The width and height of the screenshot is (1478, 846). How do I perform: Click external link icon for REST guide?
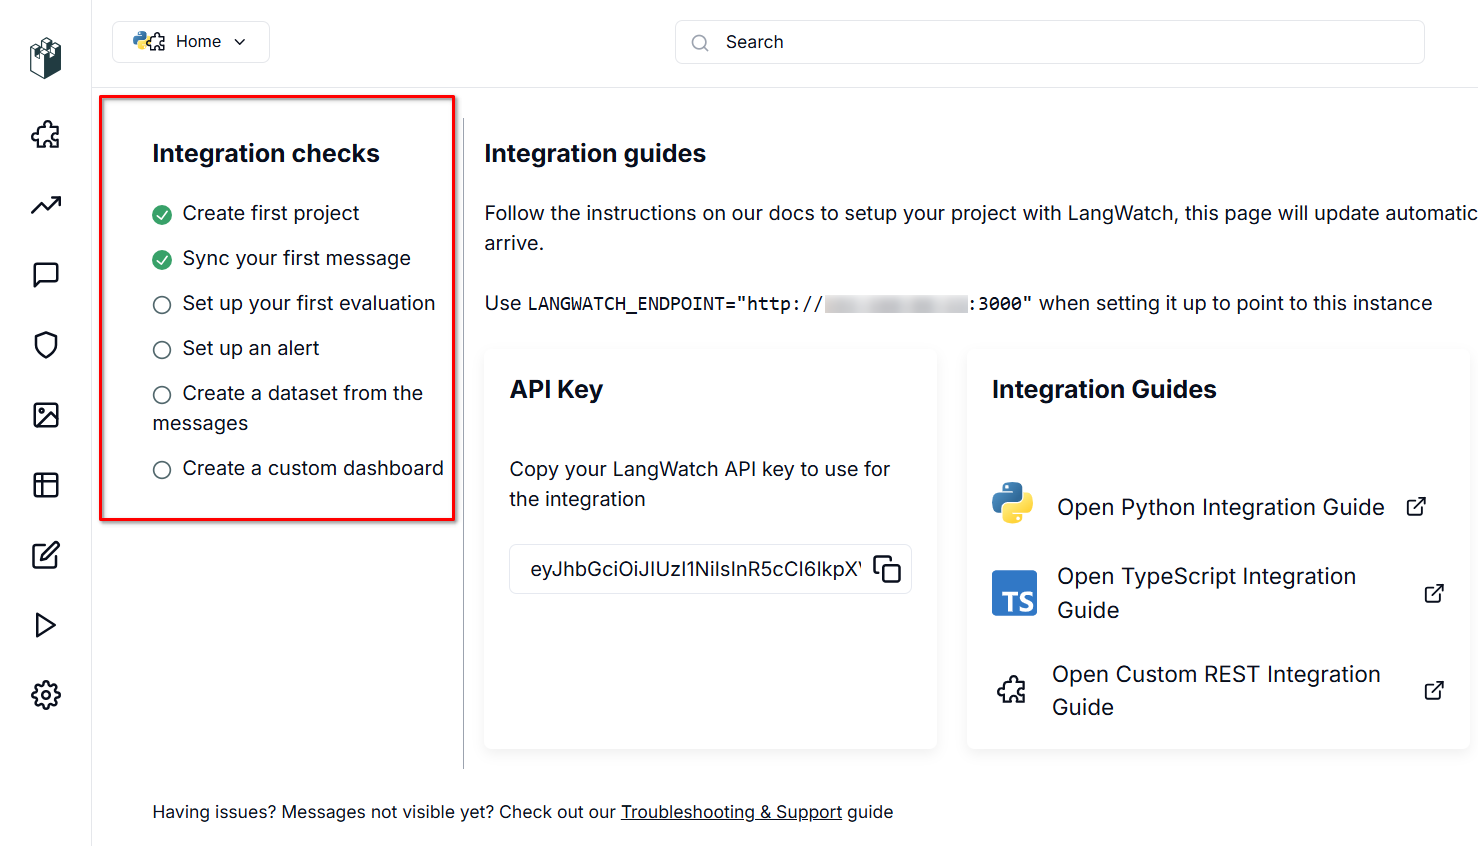pos(1434,690)
